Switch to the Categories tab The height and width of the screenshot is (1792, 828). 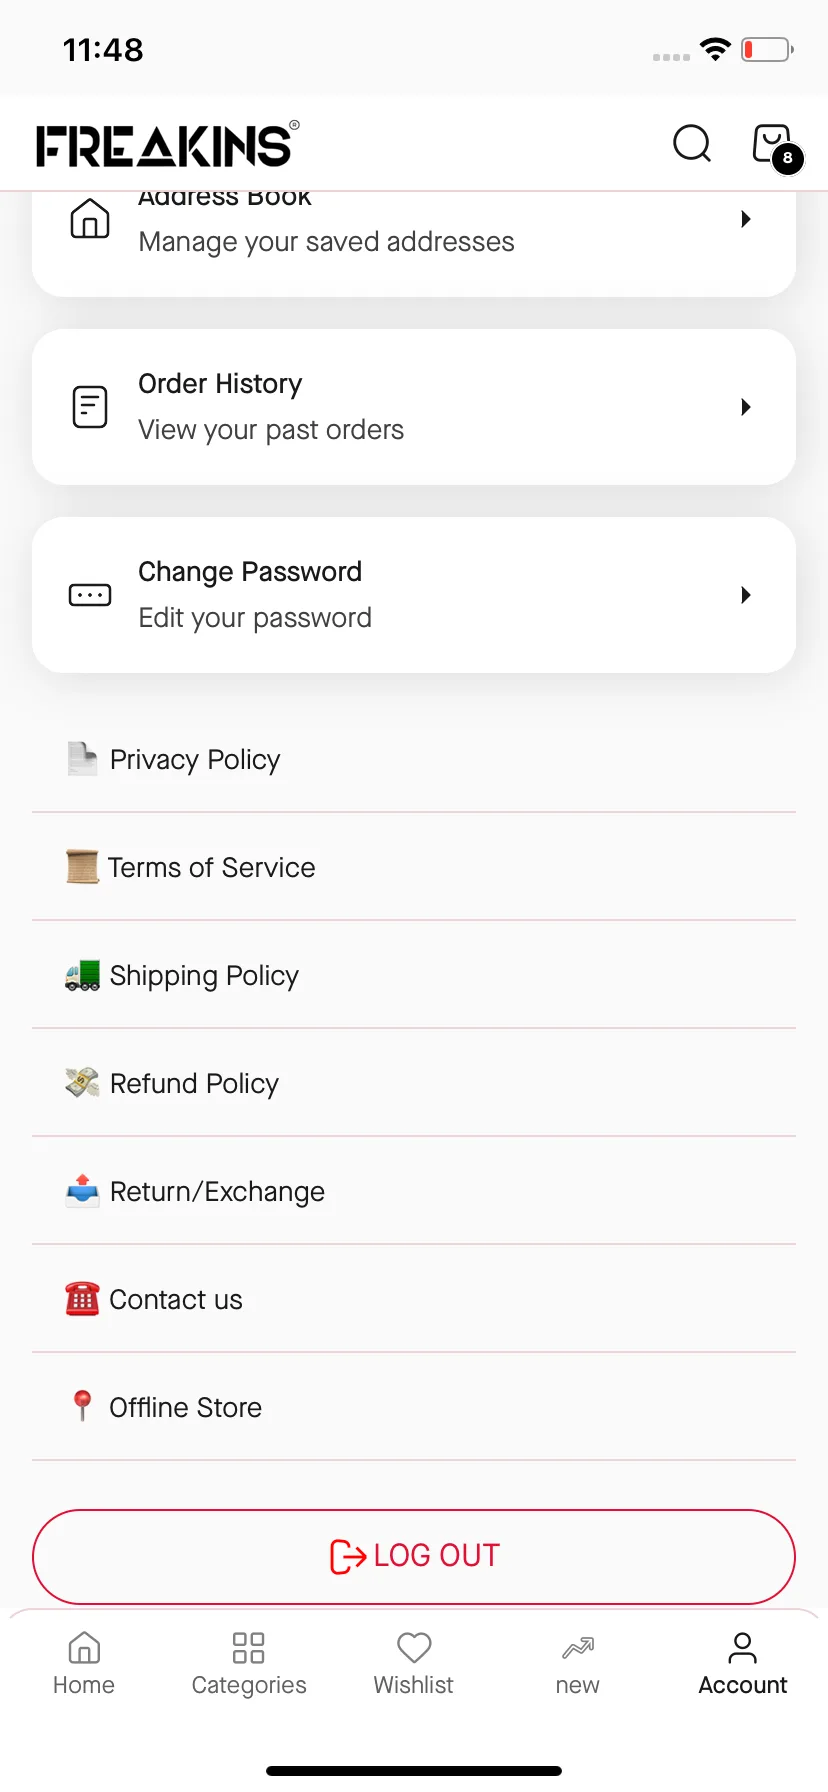[249, 1664]
